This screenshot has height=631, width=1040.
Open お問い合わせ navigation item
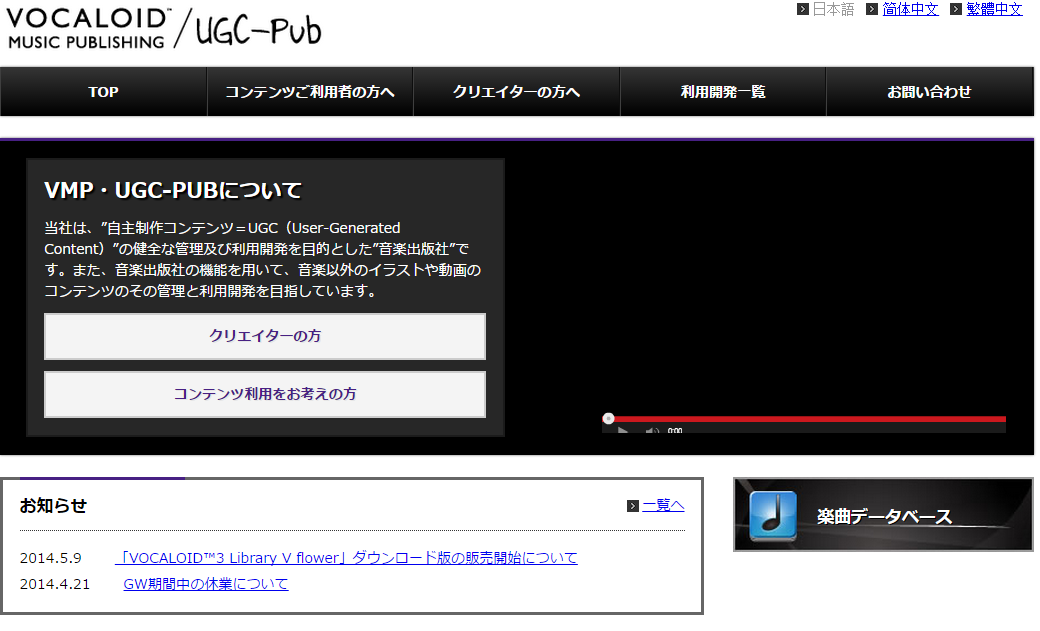tap(929, 92)
